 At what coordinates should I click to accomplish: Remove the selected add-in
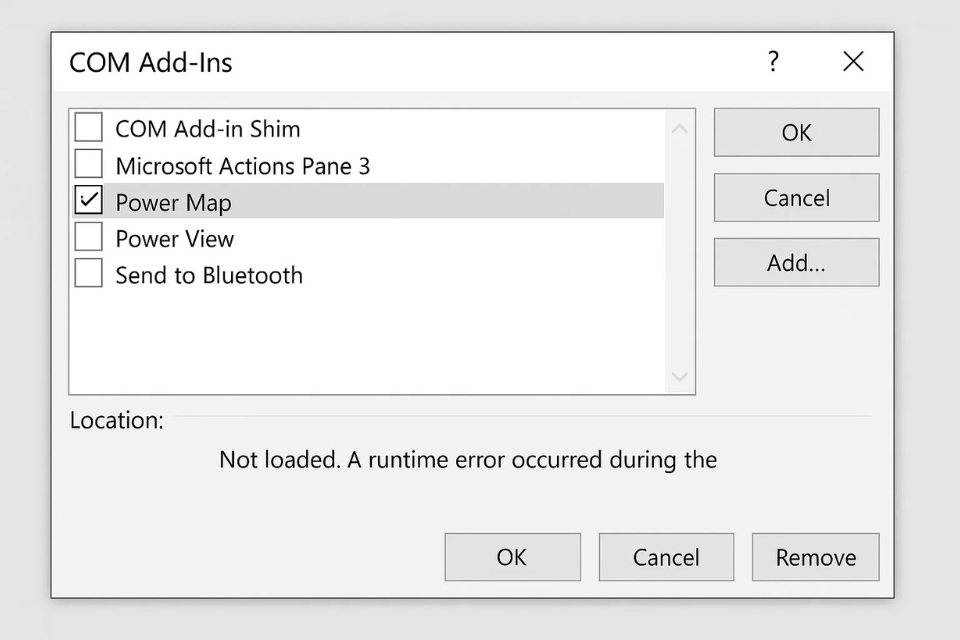(x=815, y=557)
